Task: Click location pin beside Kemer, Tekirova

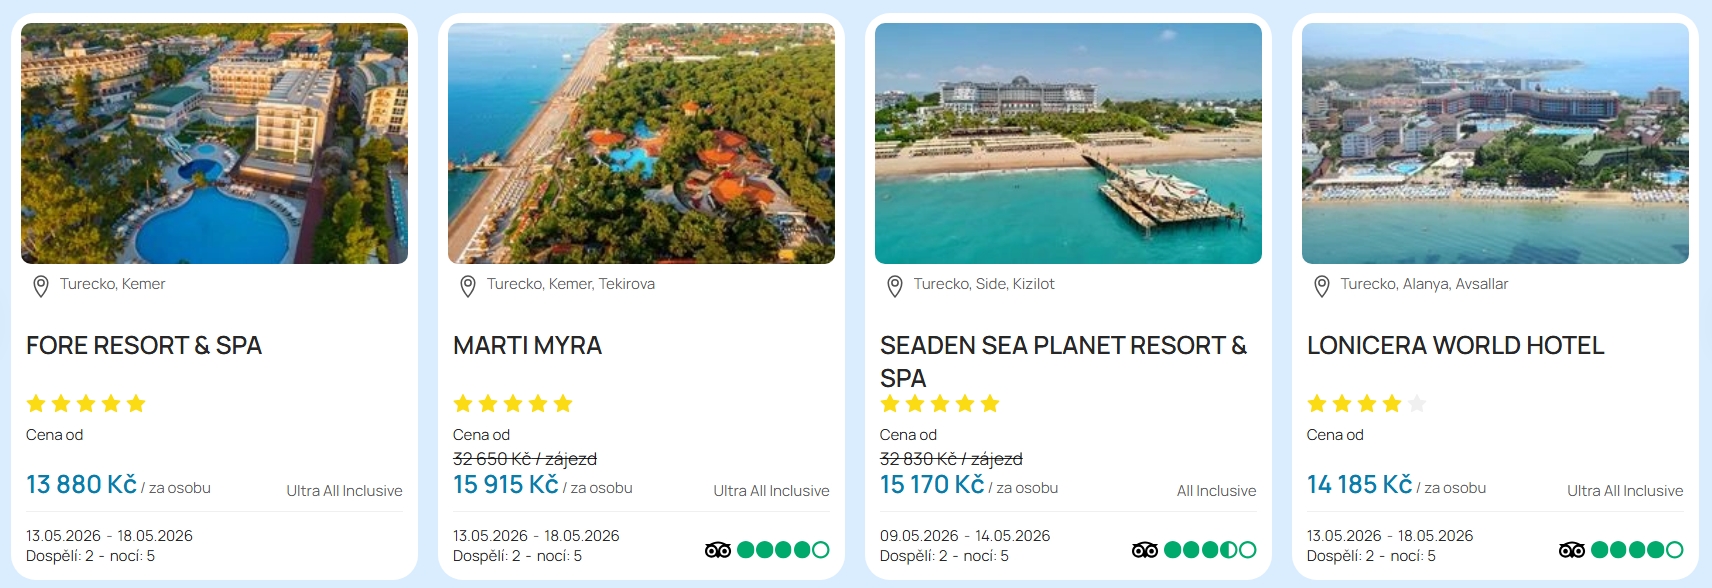Action: (467, 286)
